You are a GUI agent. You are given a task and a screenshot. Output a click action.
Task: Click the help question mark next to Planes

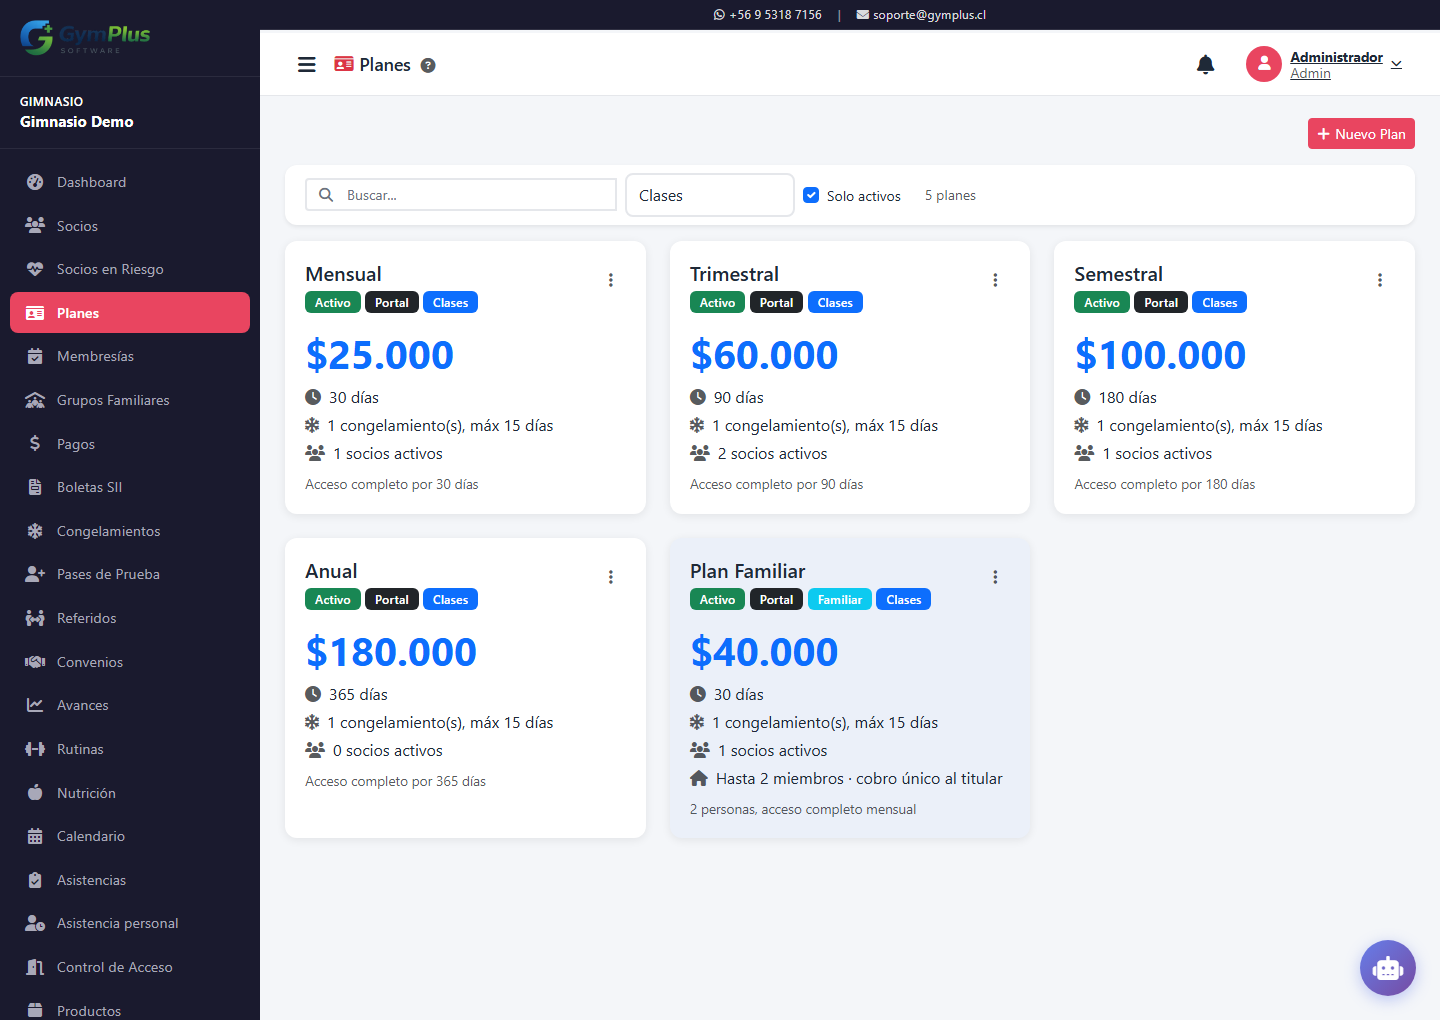click(x=428, y=66)
